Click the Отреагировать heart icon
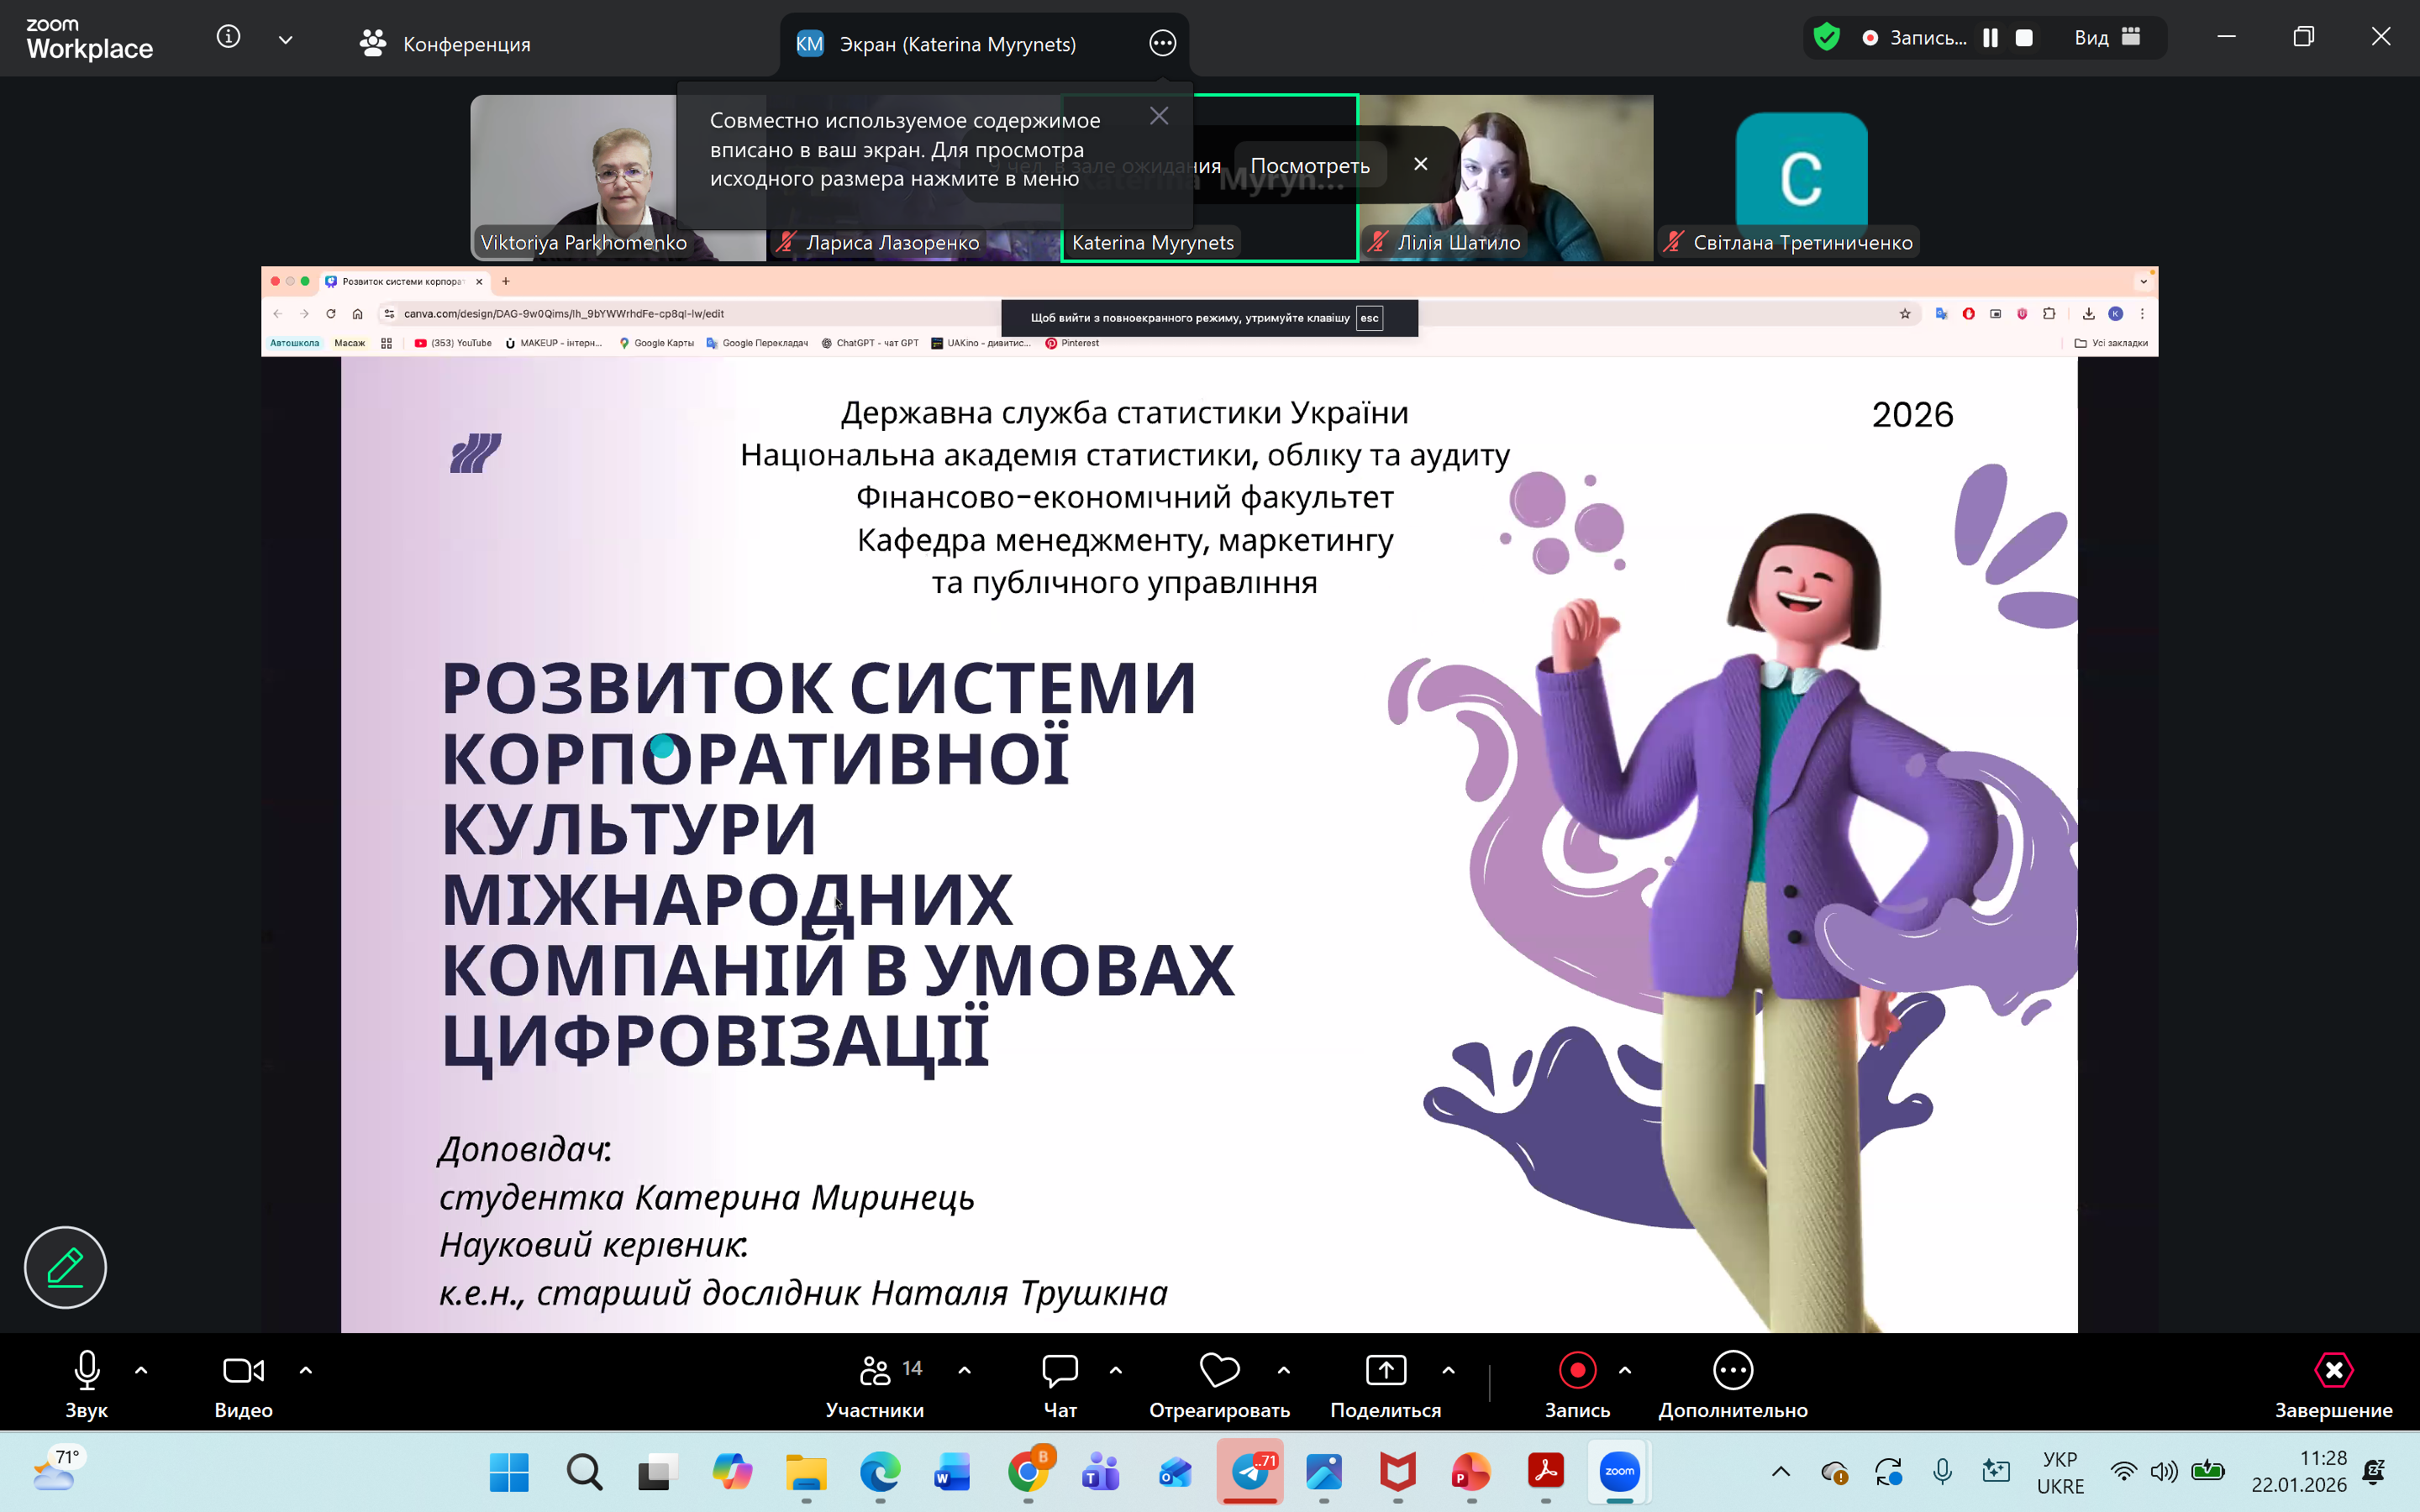The image size is (2420, 1512). click(1219, 1371)
